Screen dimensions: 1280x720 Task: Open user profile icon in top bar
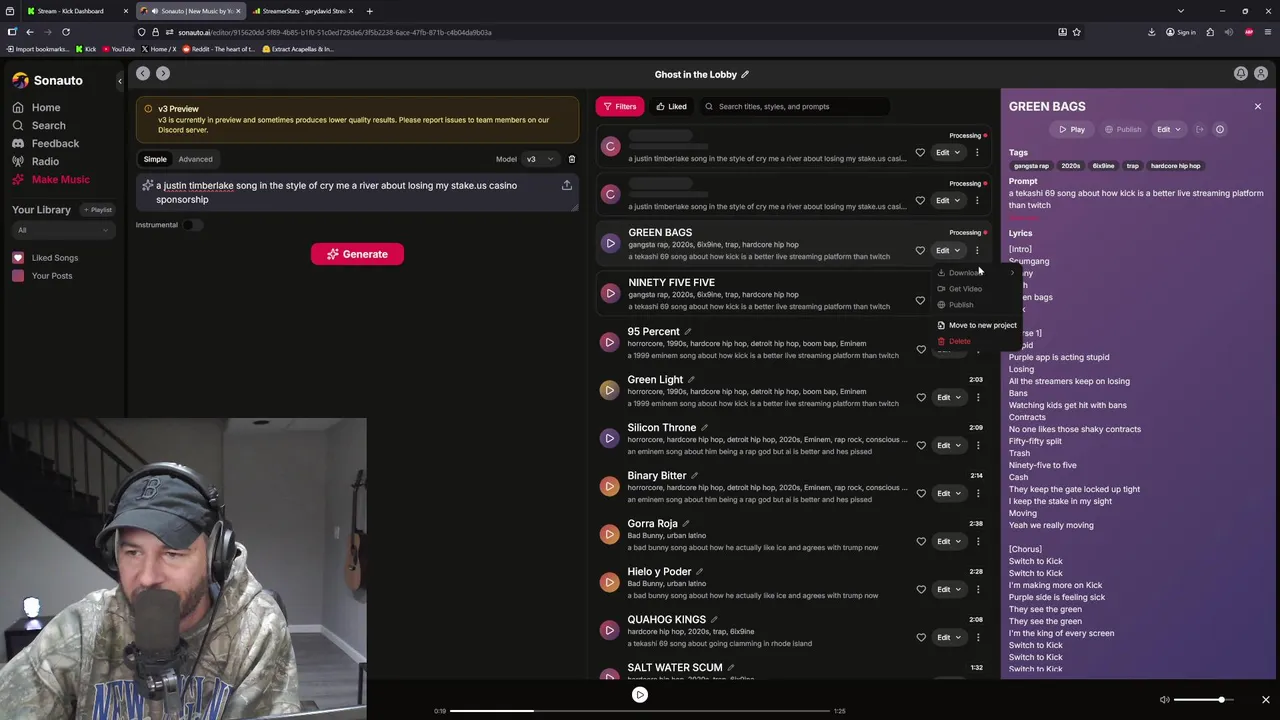tap(1261, 73)
